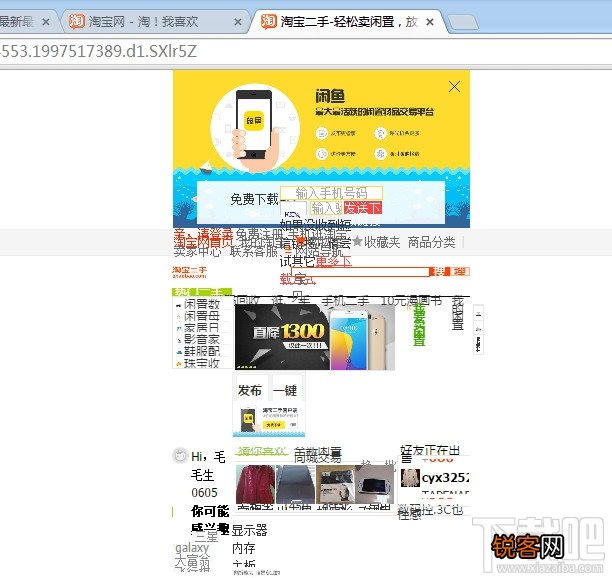
Task: Click the avatar next to cyx3252
Action: click(x=410, y=478)
